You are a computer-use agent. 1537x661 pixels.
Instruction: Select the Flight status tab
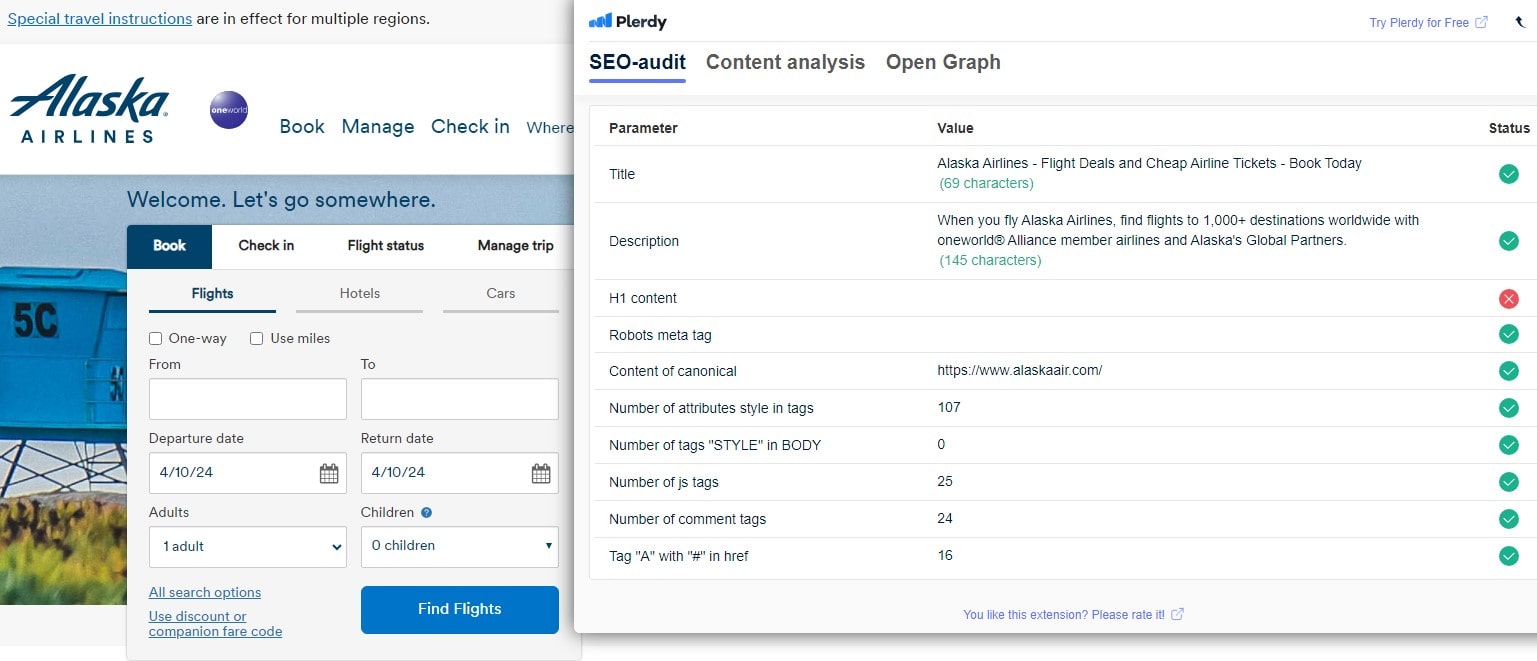[x=386, y=246]
